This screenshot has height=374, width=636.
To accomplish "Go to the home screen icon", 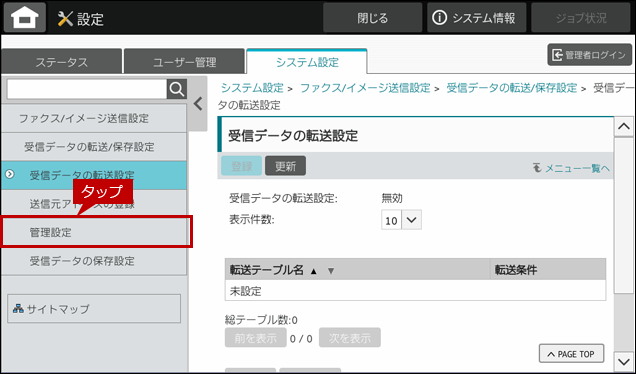I will (x=25, y=18).
